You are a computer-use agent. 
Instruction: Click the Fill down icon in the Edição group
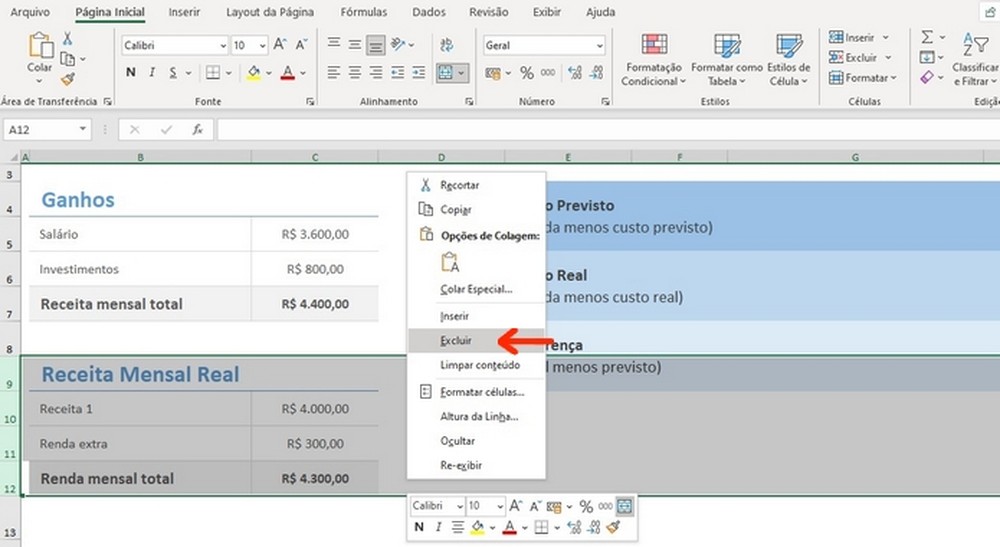click(927, 57)
